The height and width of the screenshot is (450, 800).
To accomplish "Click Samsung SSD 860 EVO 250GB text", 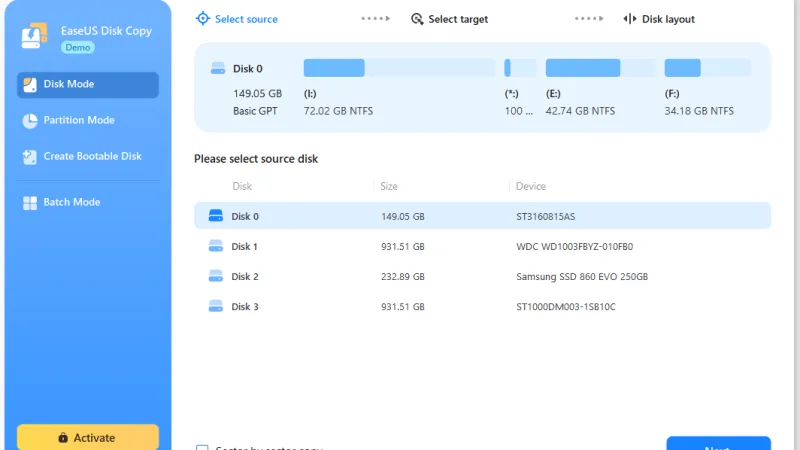I will [582, 277].
